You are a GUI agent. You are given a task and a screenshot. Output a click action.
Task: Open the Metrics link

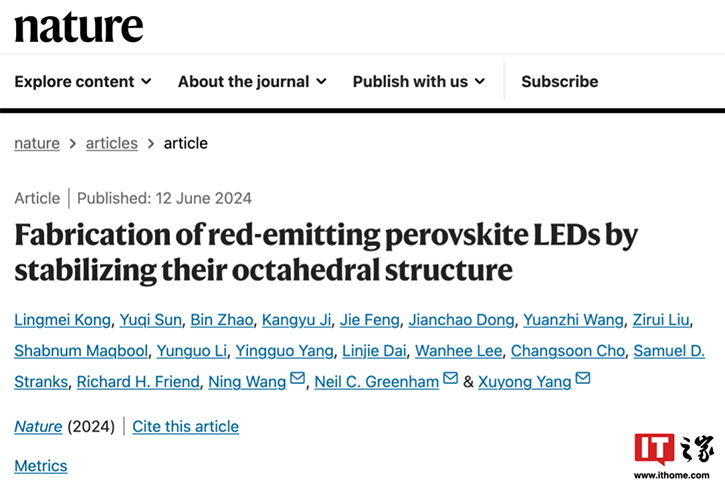tap(41, 465)
